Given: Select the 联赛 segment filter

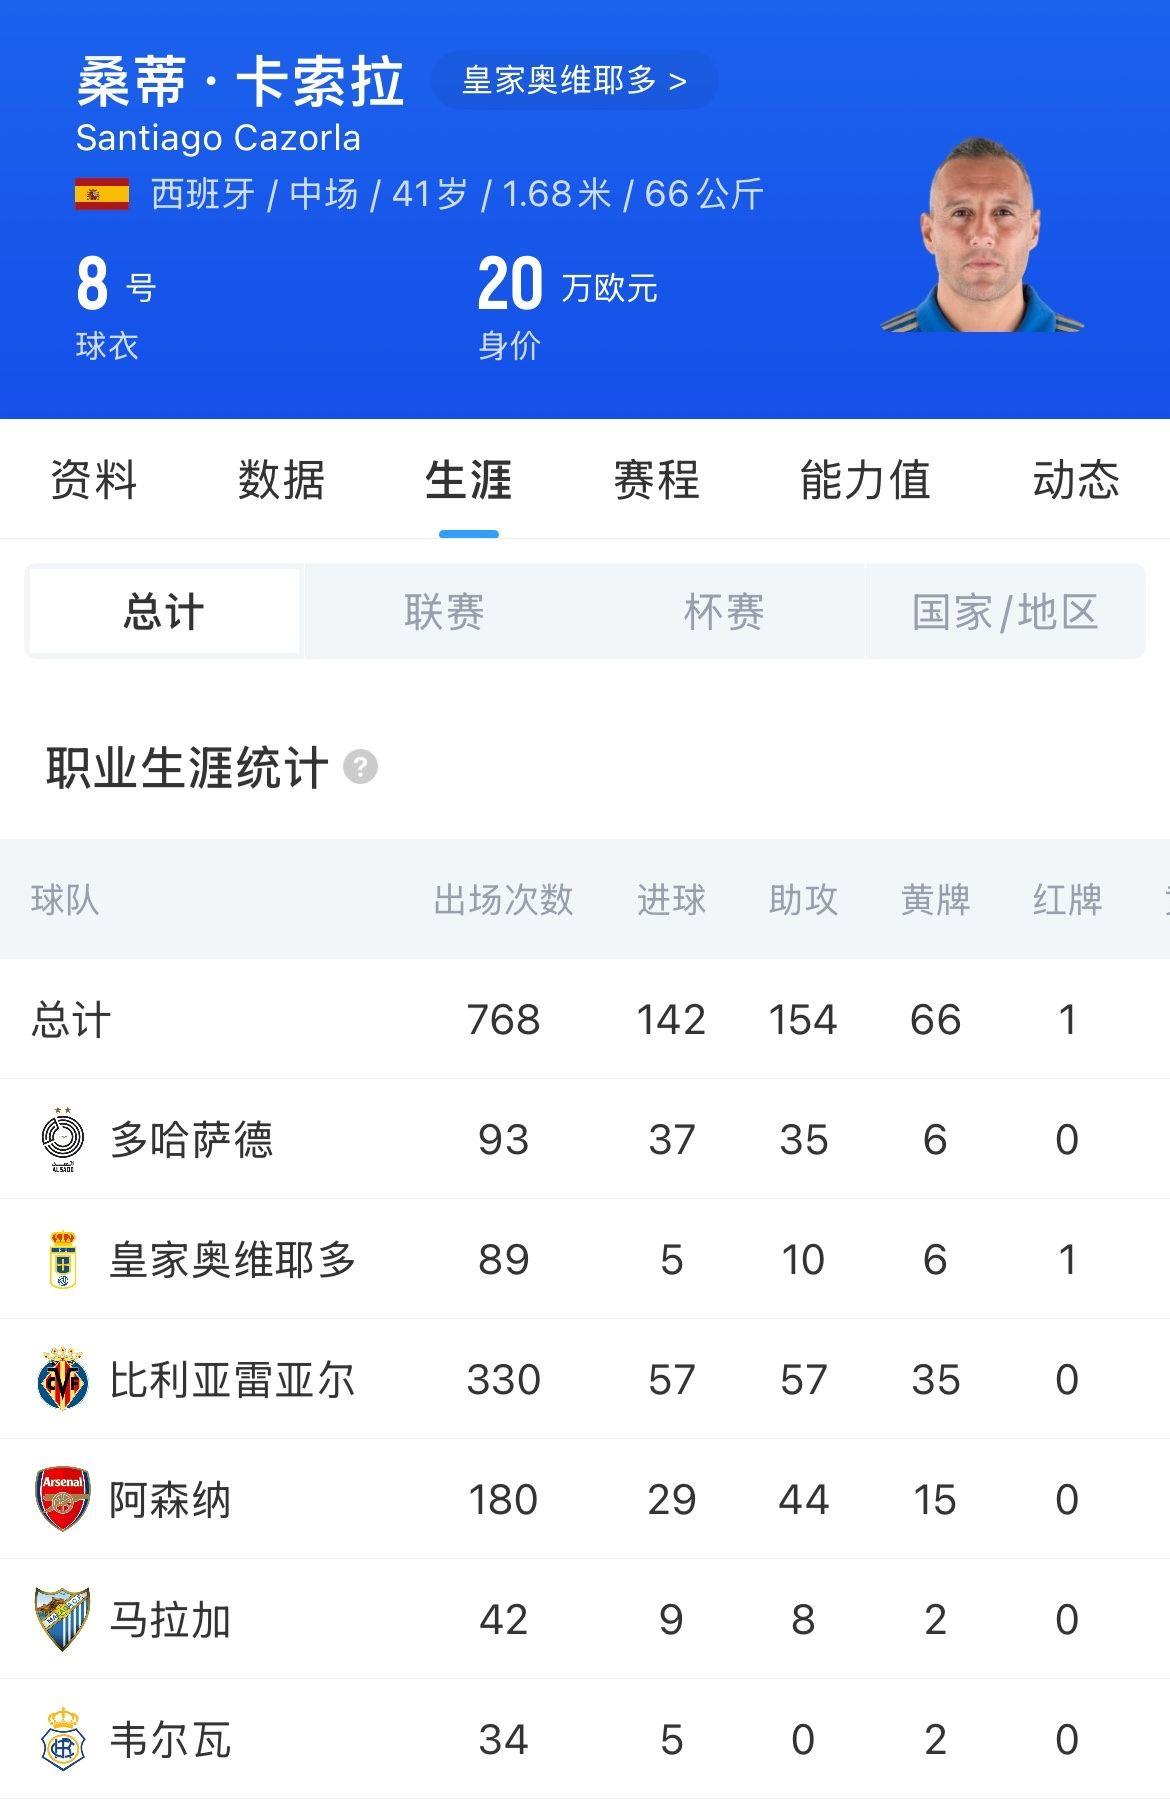Looking at the screenshot, I should [x=444, y=611].
